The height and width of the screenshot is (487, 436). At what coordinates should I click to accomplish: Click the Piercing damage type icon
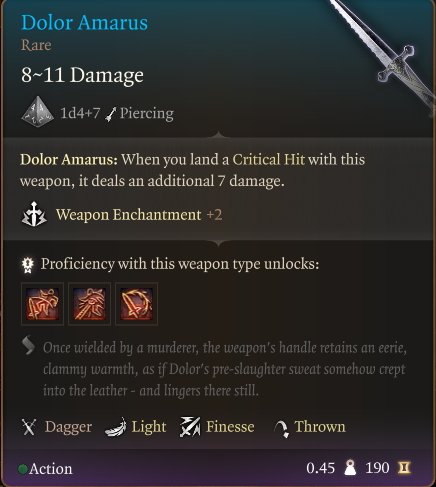pos(111,114)
